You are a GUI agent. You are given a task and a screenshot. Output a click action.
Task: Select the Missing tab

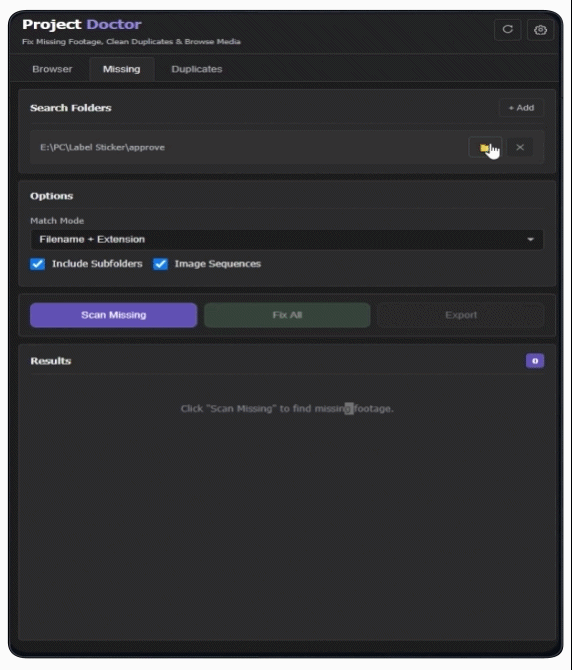[121, 69]
